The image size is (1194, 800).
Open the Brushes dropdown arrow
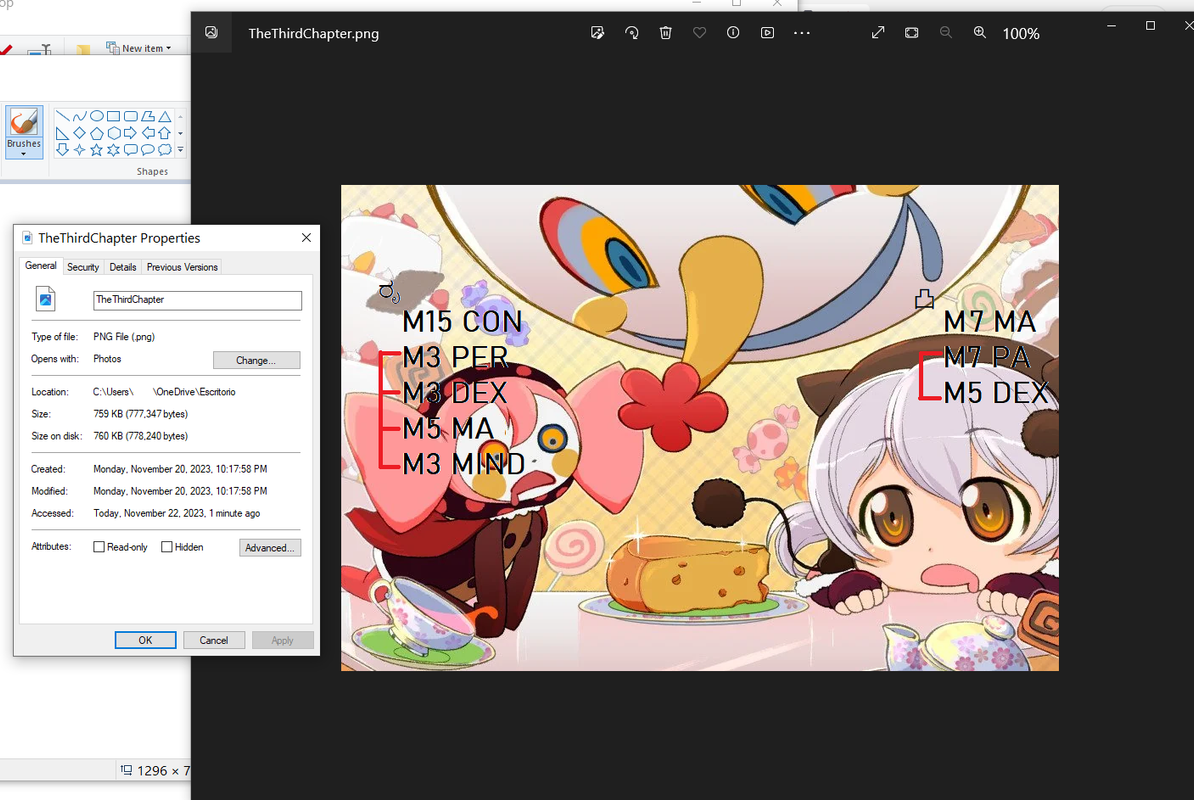coord(24,154)
